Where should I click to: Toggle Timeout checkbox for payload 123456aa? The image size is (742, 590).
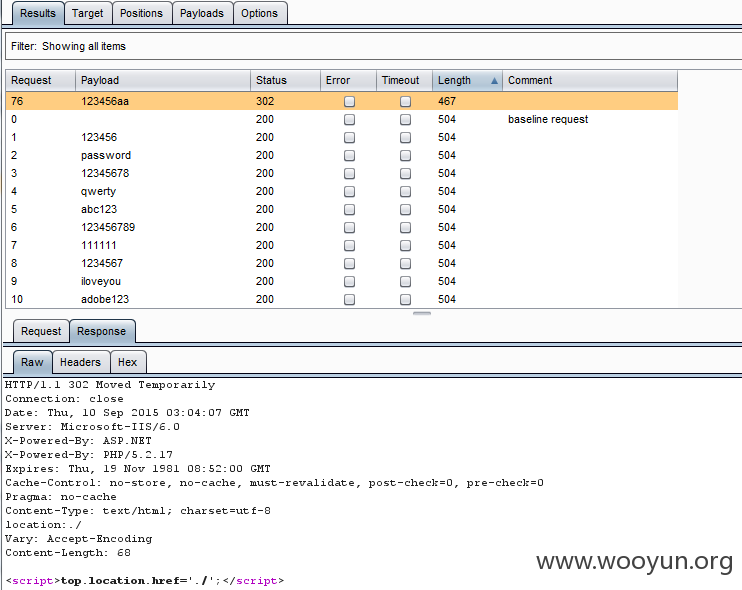[x=405, y=101]
